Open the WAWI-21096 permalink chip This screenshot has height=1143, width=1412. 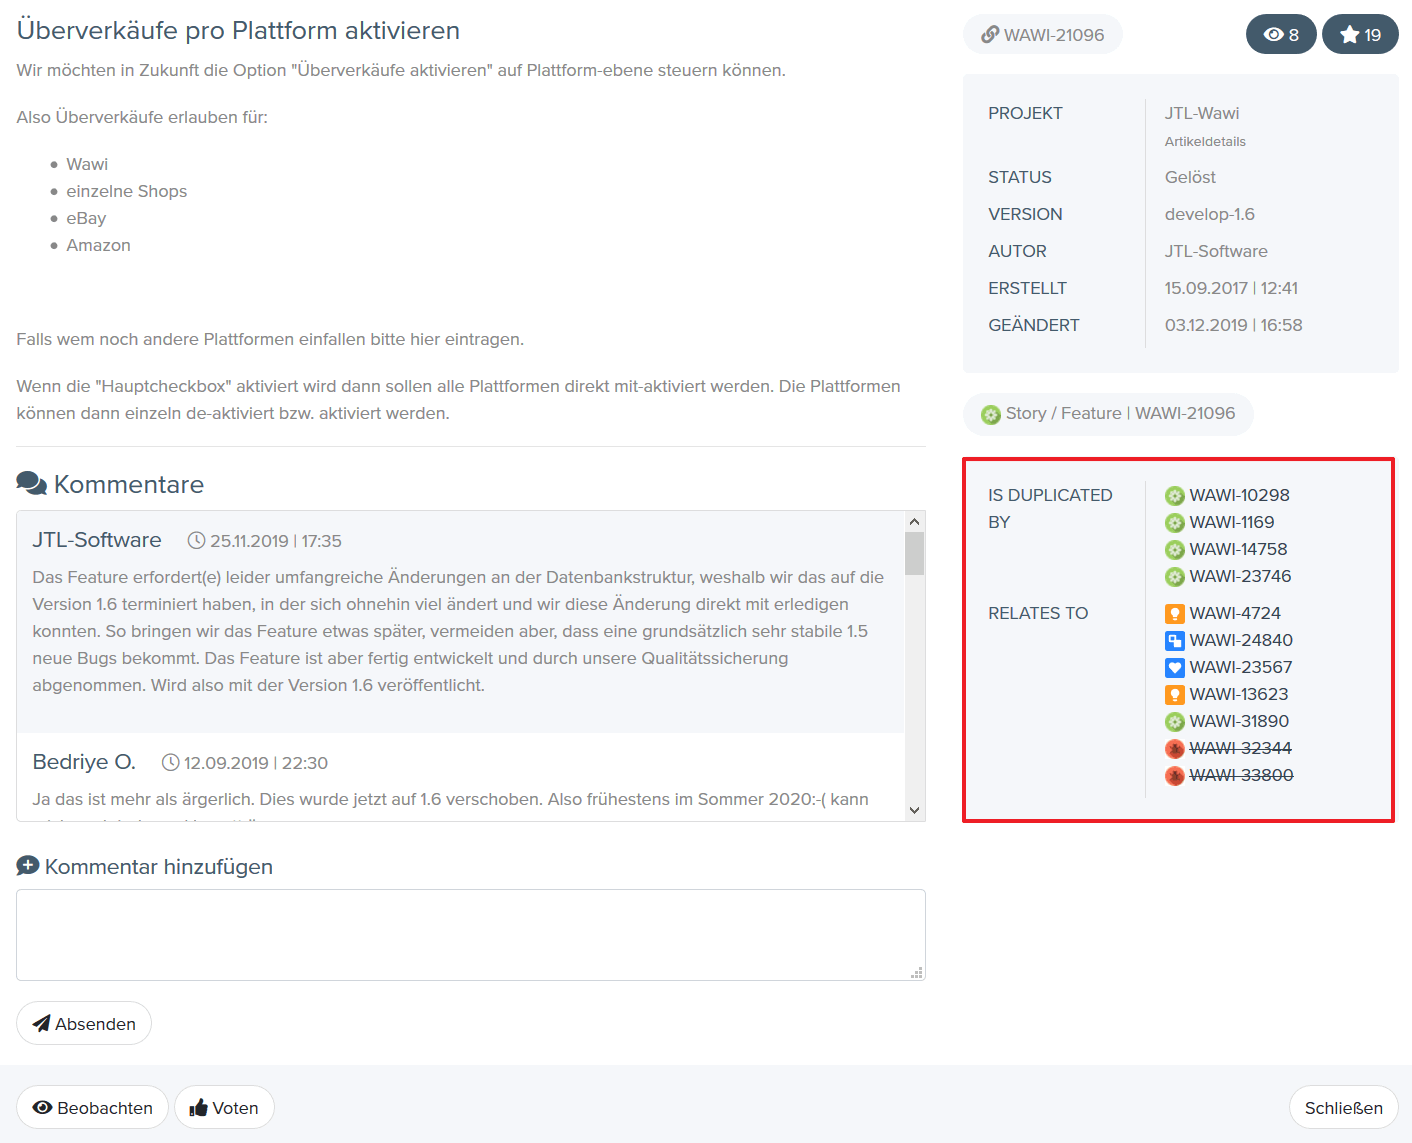[x=1042, y=35]
